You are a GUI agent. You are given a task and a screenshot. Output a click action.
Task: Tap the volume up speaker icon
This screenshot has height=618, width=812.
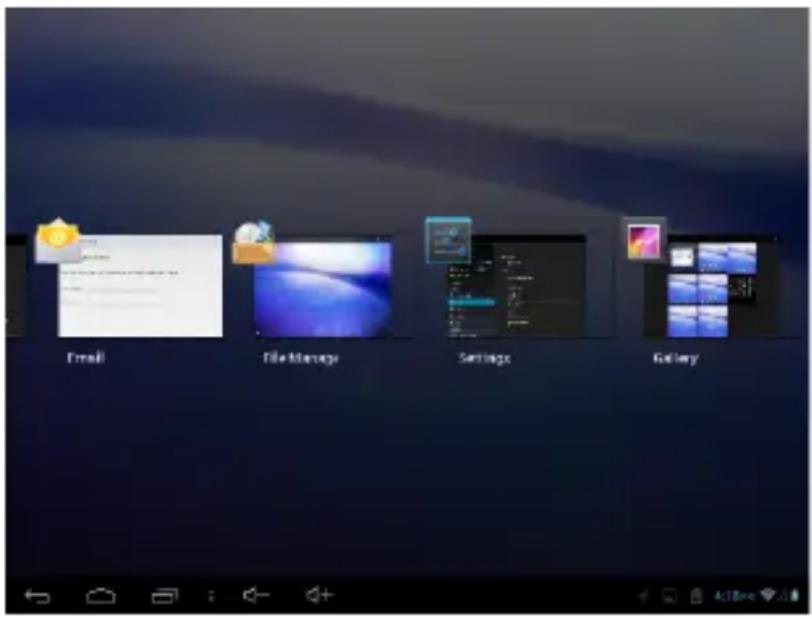(x=319, y=595)
